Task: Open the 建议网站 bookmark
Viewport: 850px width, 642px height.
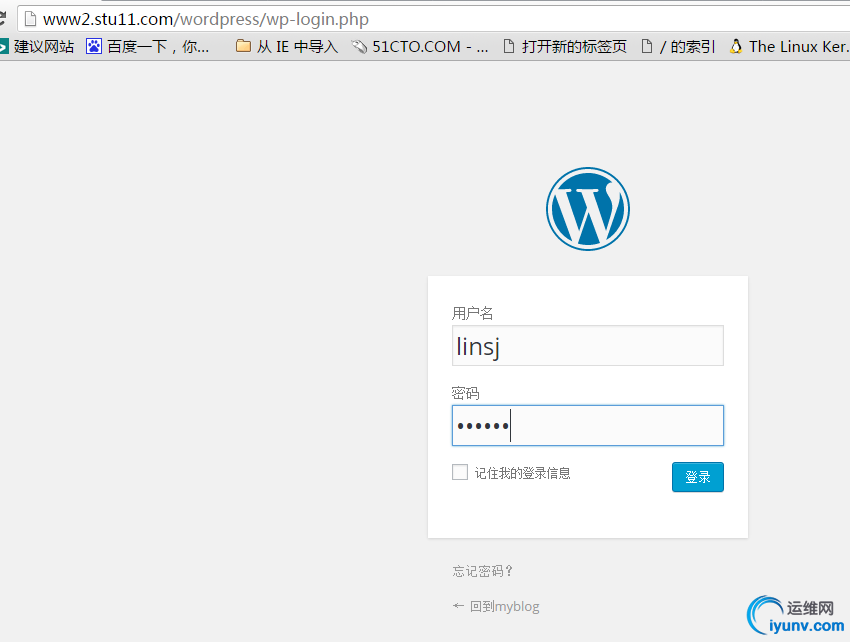Action: point(37,47)
